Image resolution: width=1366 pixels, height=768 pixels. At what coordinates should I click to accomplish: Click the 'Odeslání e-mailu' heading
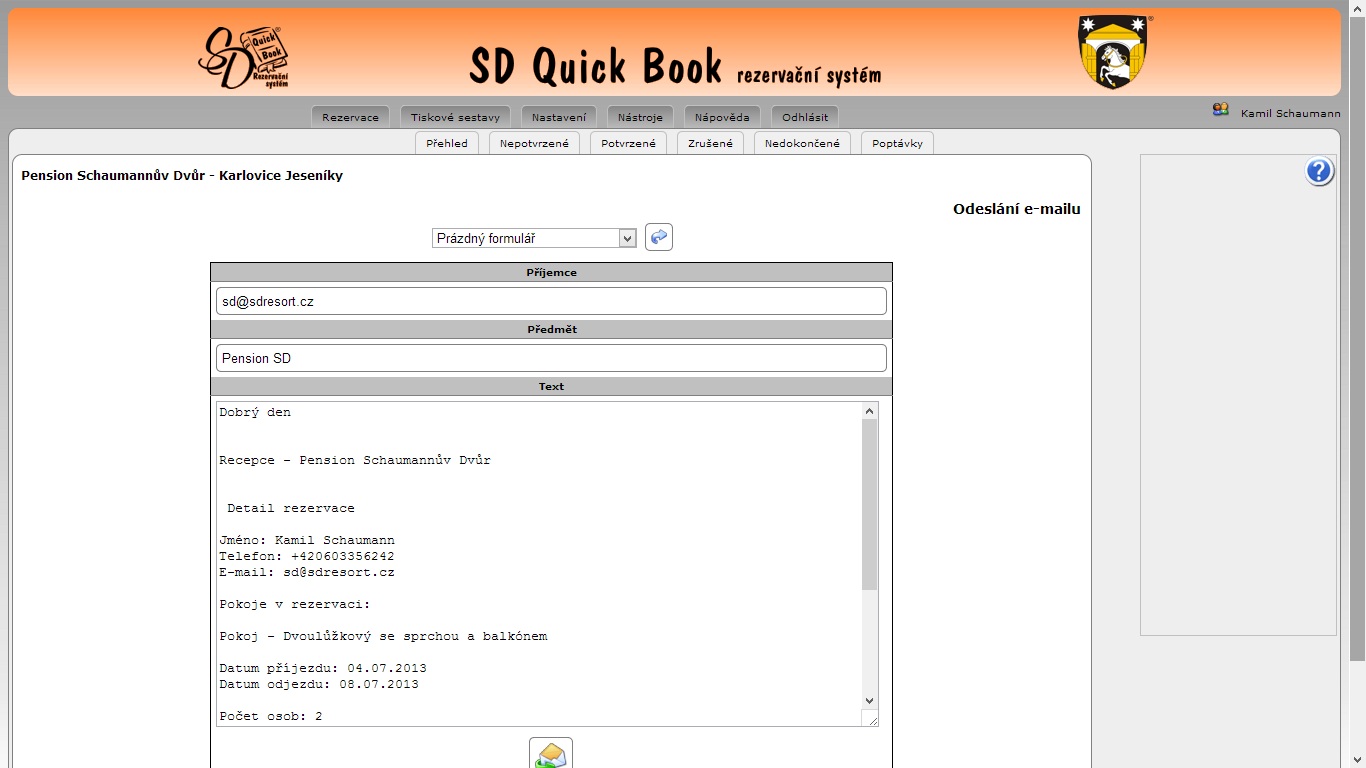click(x=1017, y=209)
